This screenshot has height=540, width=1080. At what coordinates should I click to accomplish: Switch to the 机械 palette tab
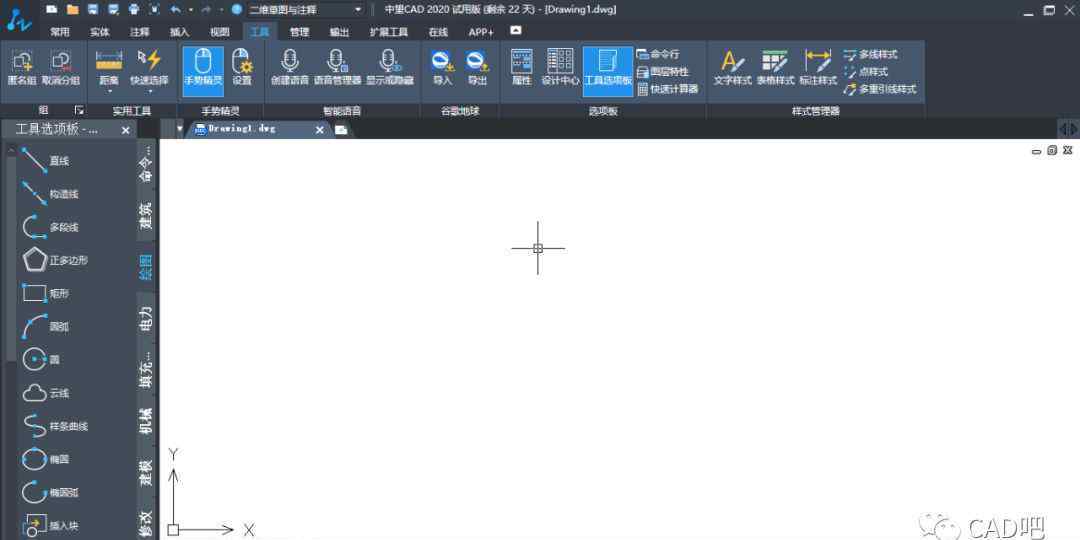(146, 420)
